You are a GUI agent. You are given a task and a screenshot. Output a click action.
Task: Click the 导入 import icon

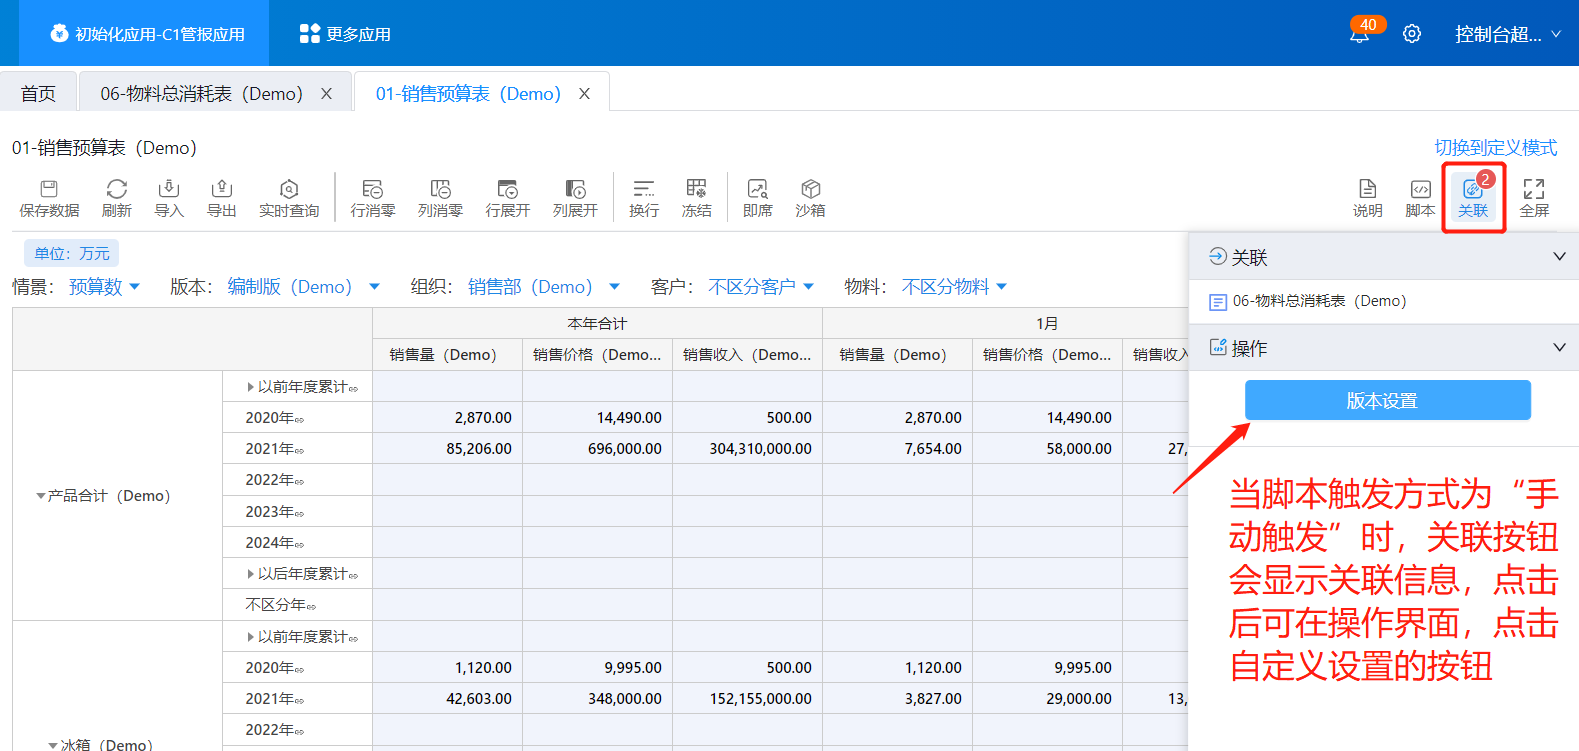click(x=169, y=197)
